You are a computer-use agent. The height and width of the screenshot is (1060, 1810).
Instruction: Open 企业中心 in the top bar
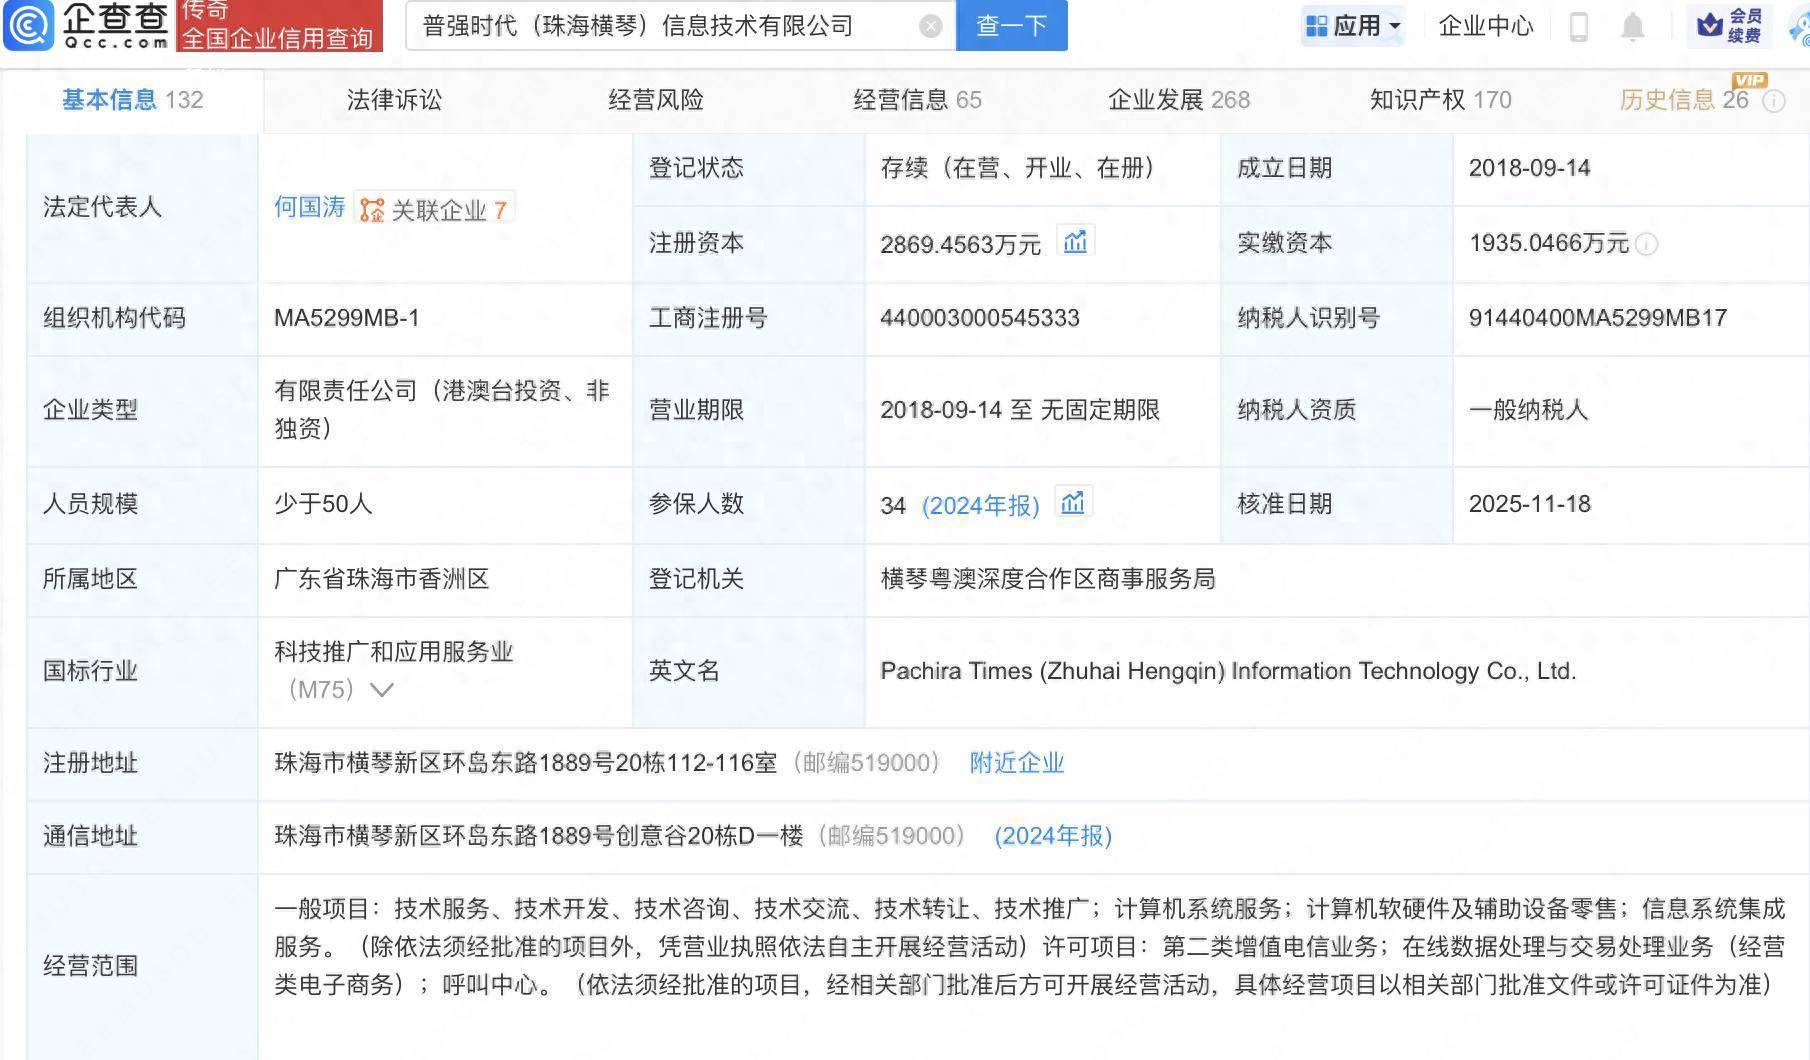1484,27
